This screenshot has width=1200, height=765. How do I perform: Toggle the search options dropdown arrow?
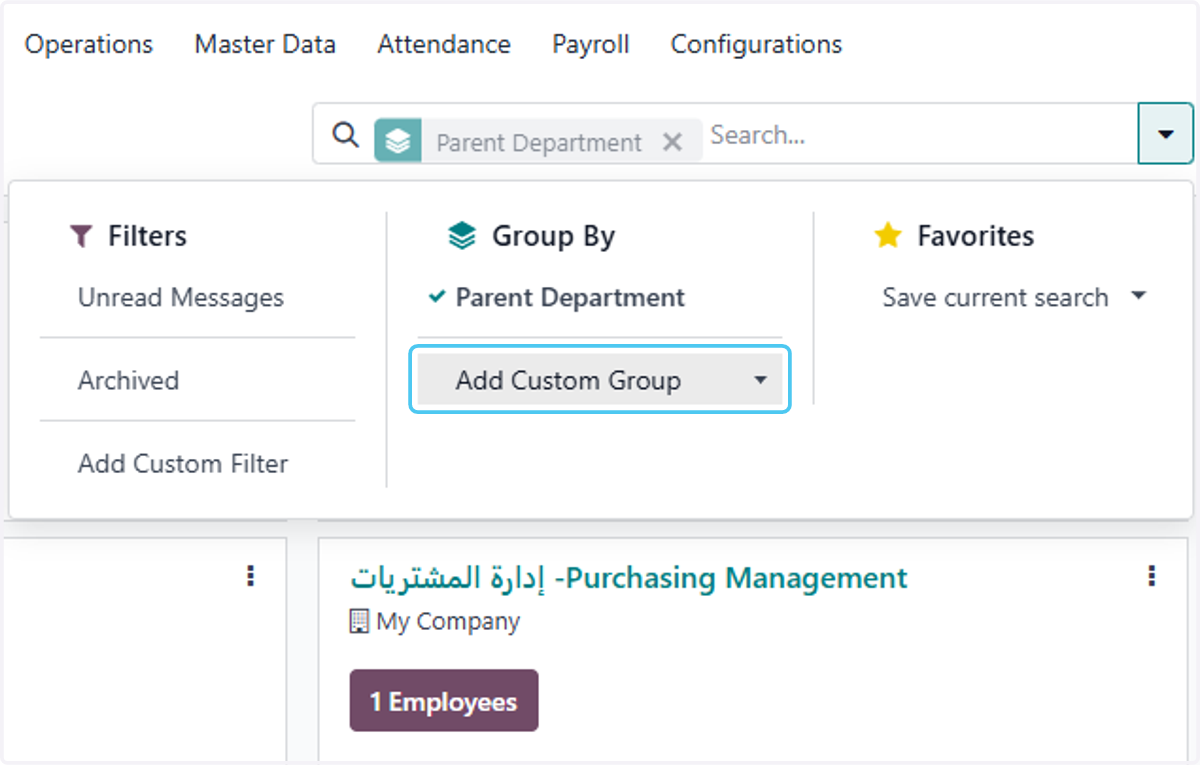(x=1165, y=133)
